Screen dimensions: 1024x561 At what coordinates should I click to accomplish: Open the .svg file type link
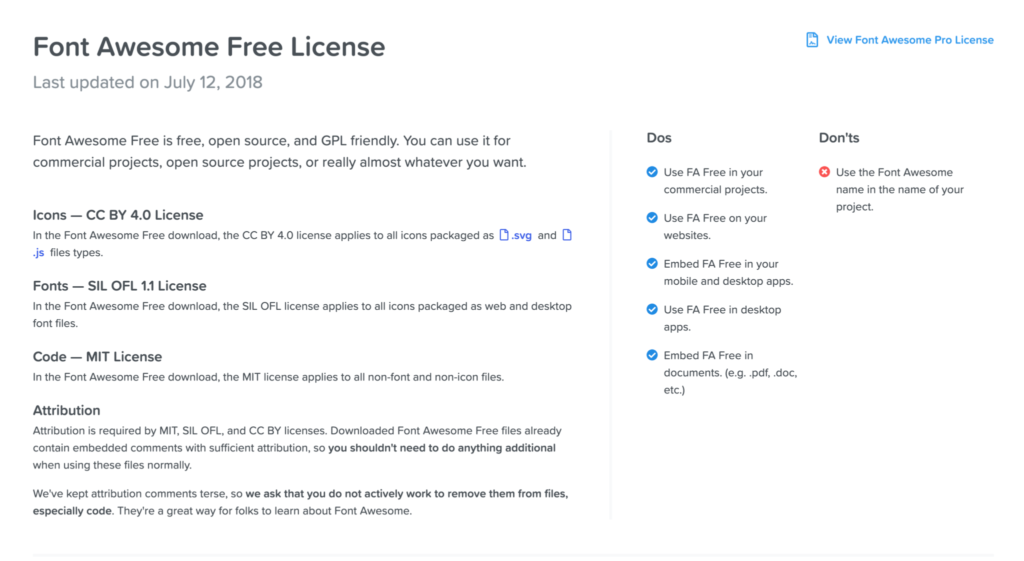click(x=521, y=236)
